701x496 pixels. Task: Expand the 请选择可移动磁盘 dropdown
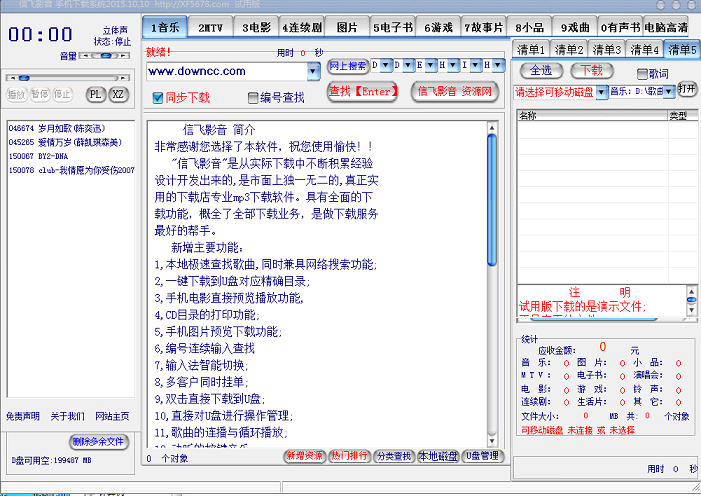pyautogui.click(x=602, y=92)
